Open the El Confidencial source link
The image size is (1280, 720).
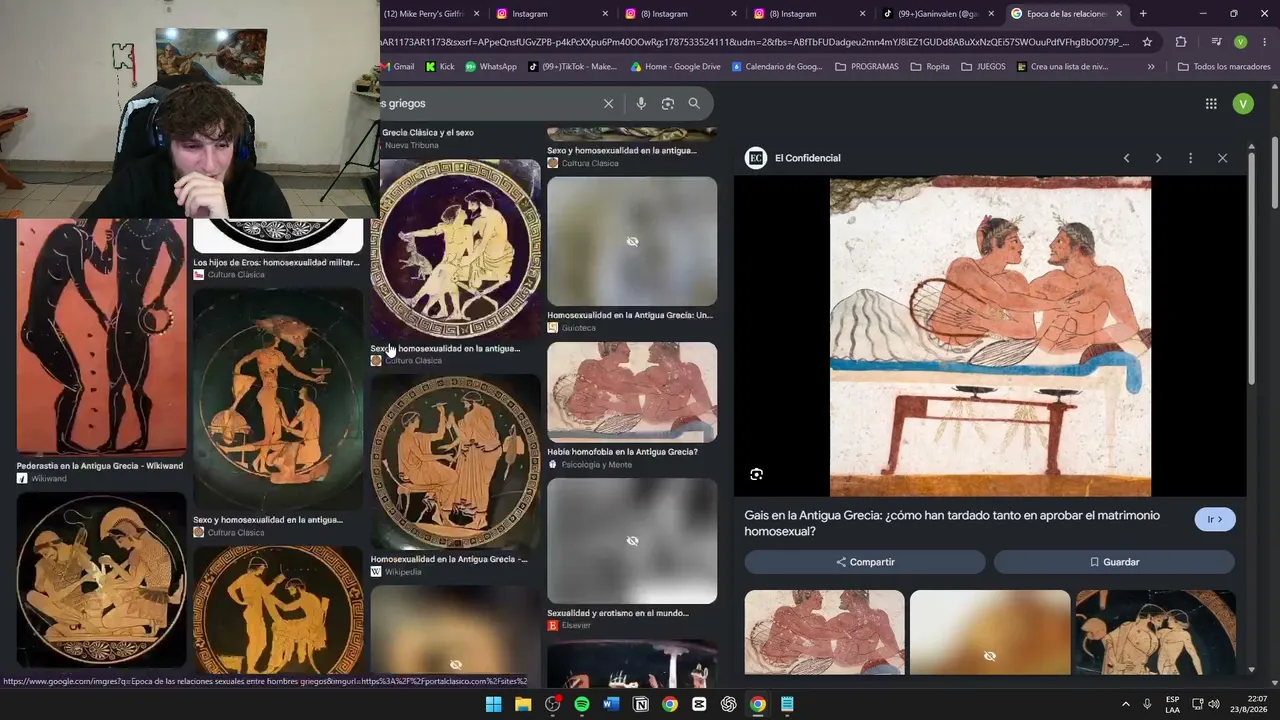(794, 158)
